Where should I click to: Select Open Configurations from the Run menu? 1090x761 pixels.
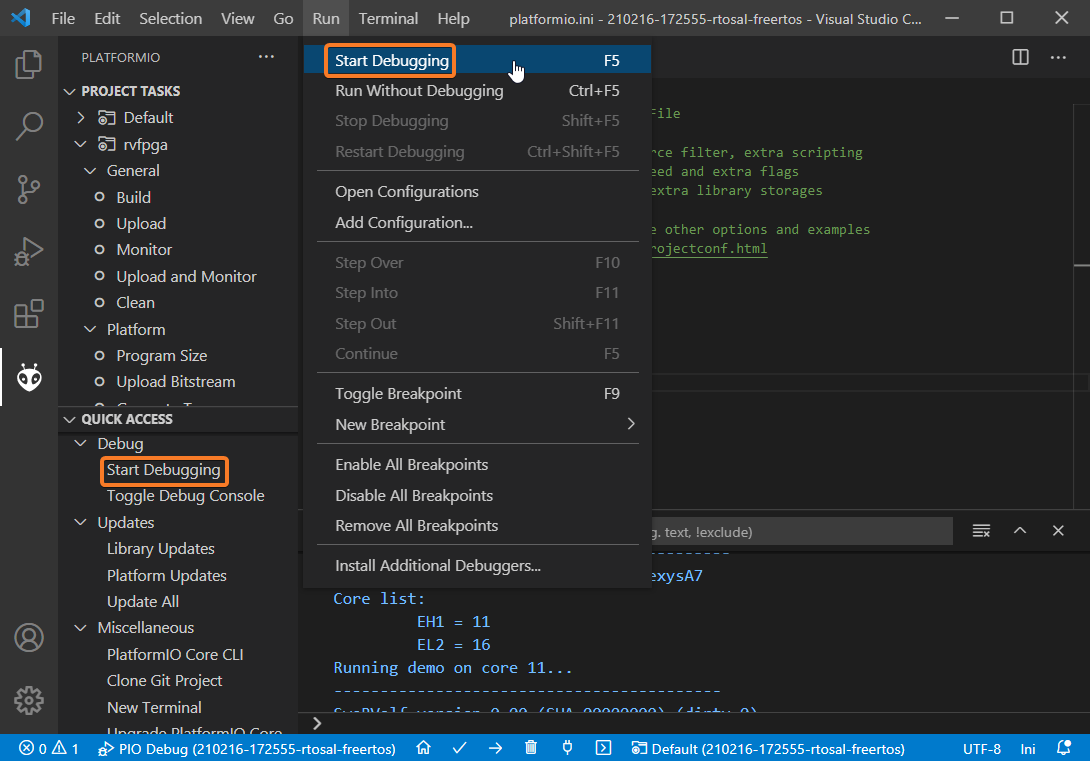coord(477,192)
